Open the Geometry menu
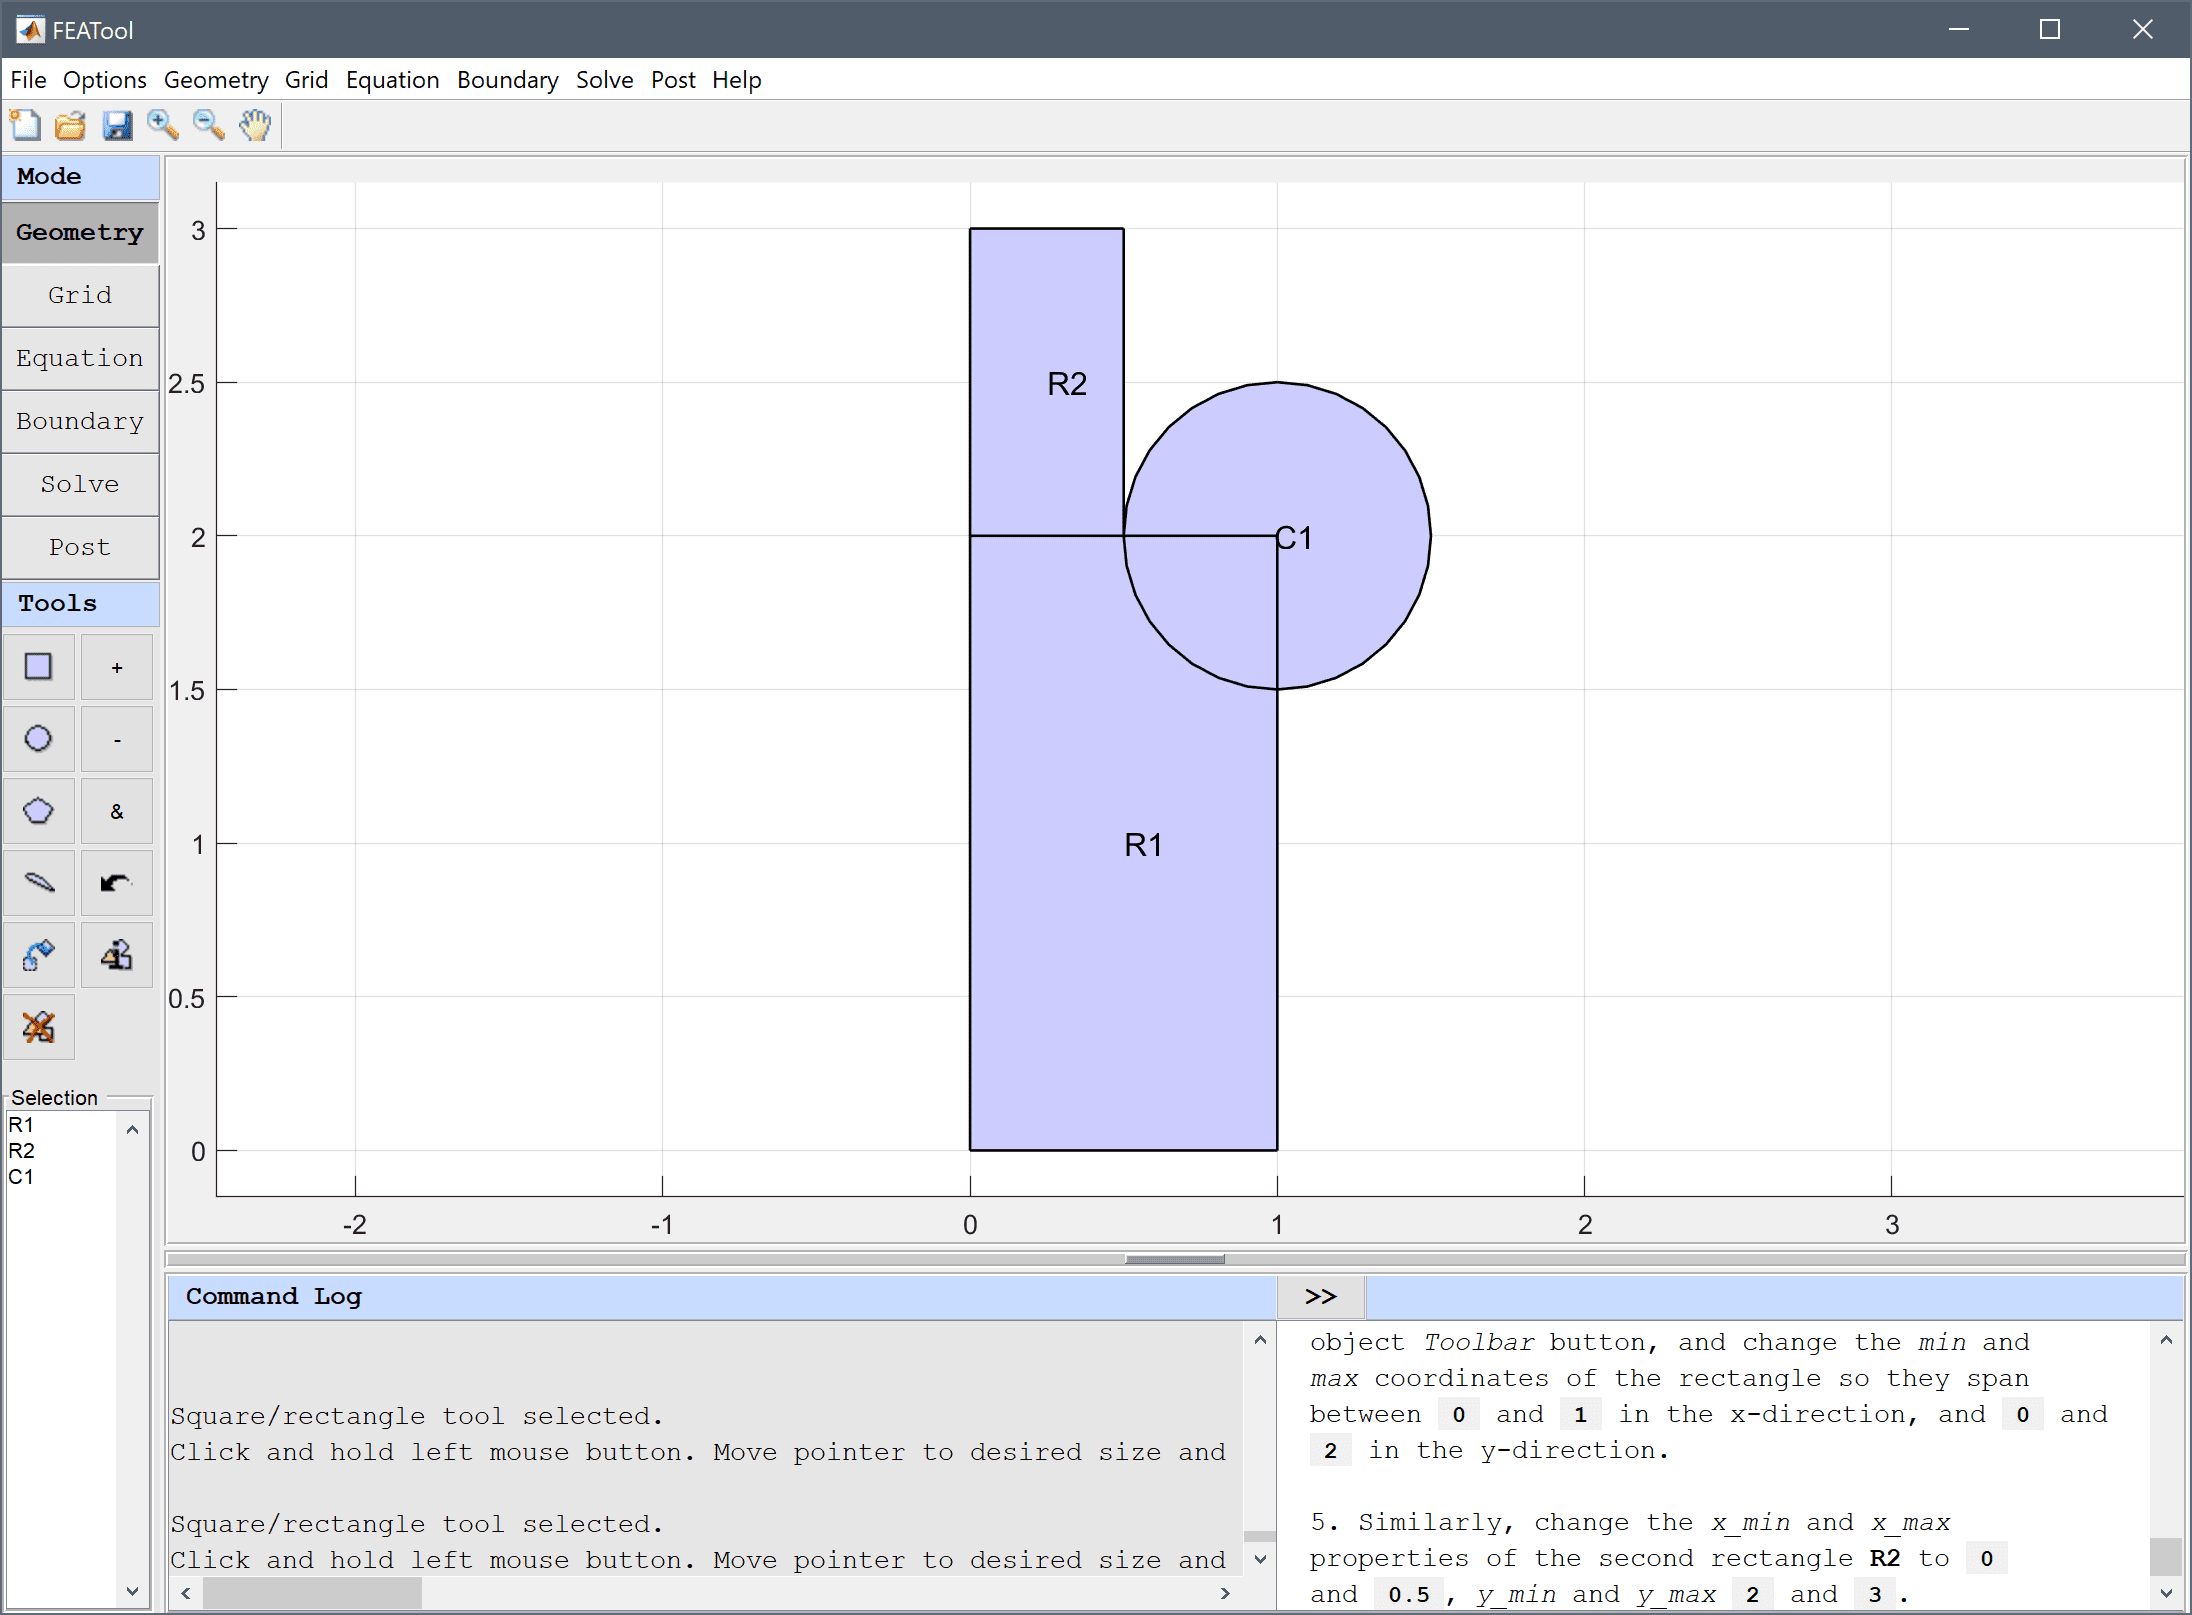Image resolution: width=2192 pixels, height=1615 pixels. (x=216, y=80)
